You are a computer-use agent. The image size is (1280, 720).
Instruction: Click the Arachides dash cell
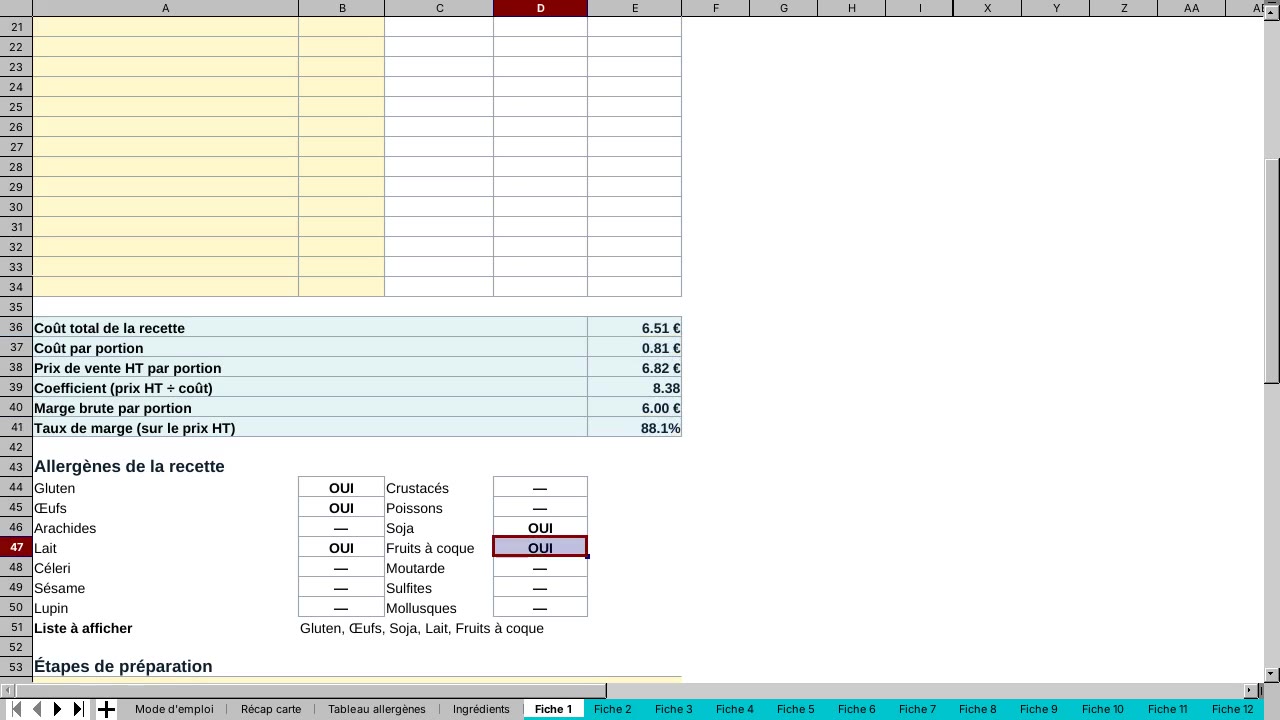341,528
